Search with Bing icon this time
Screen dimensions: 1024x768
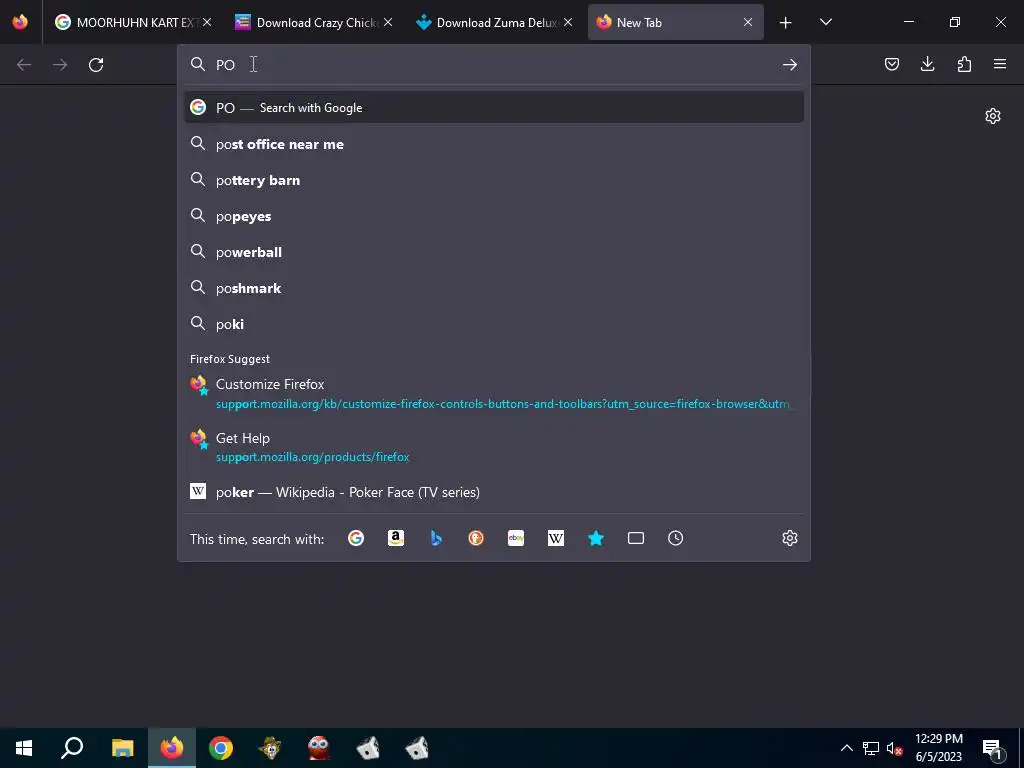click(x=436, y=538)
